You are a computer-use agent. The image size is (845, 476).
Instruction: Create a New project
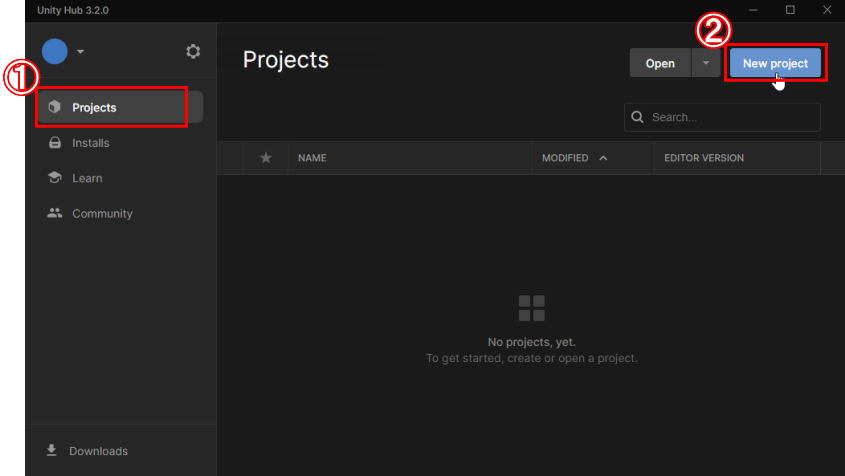click(775, 63)
